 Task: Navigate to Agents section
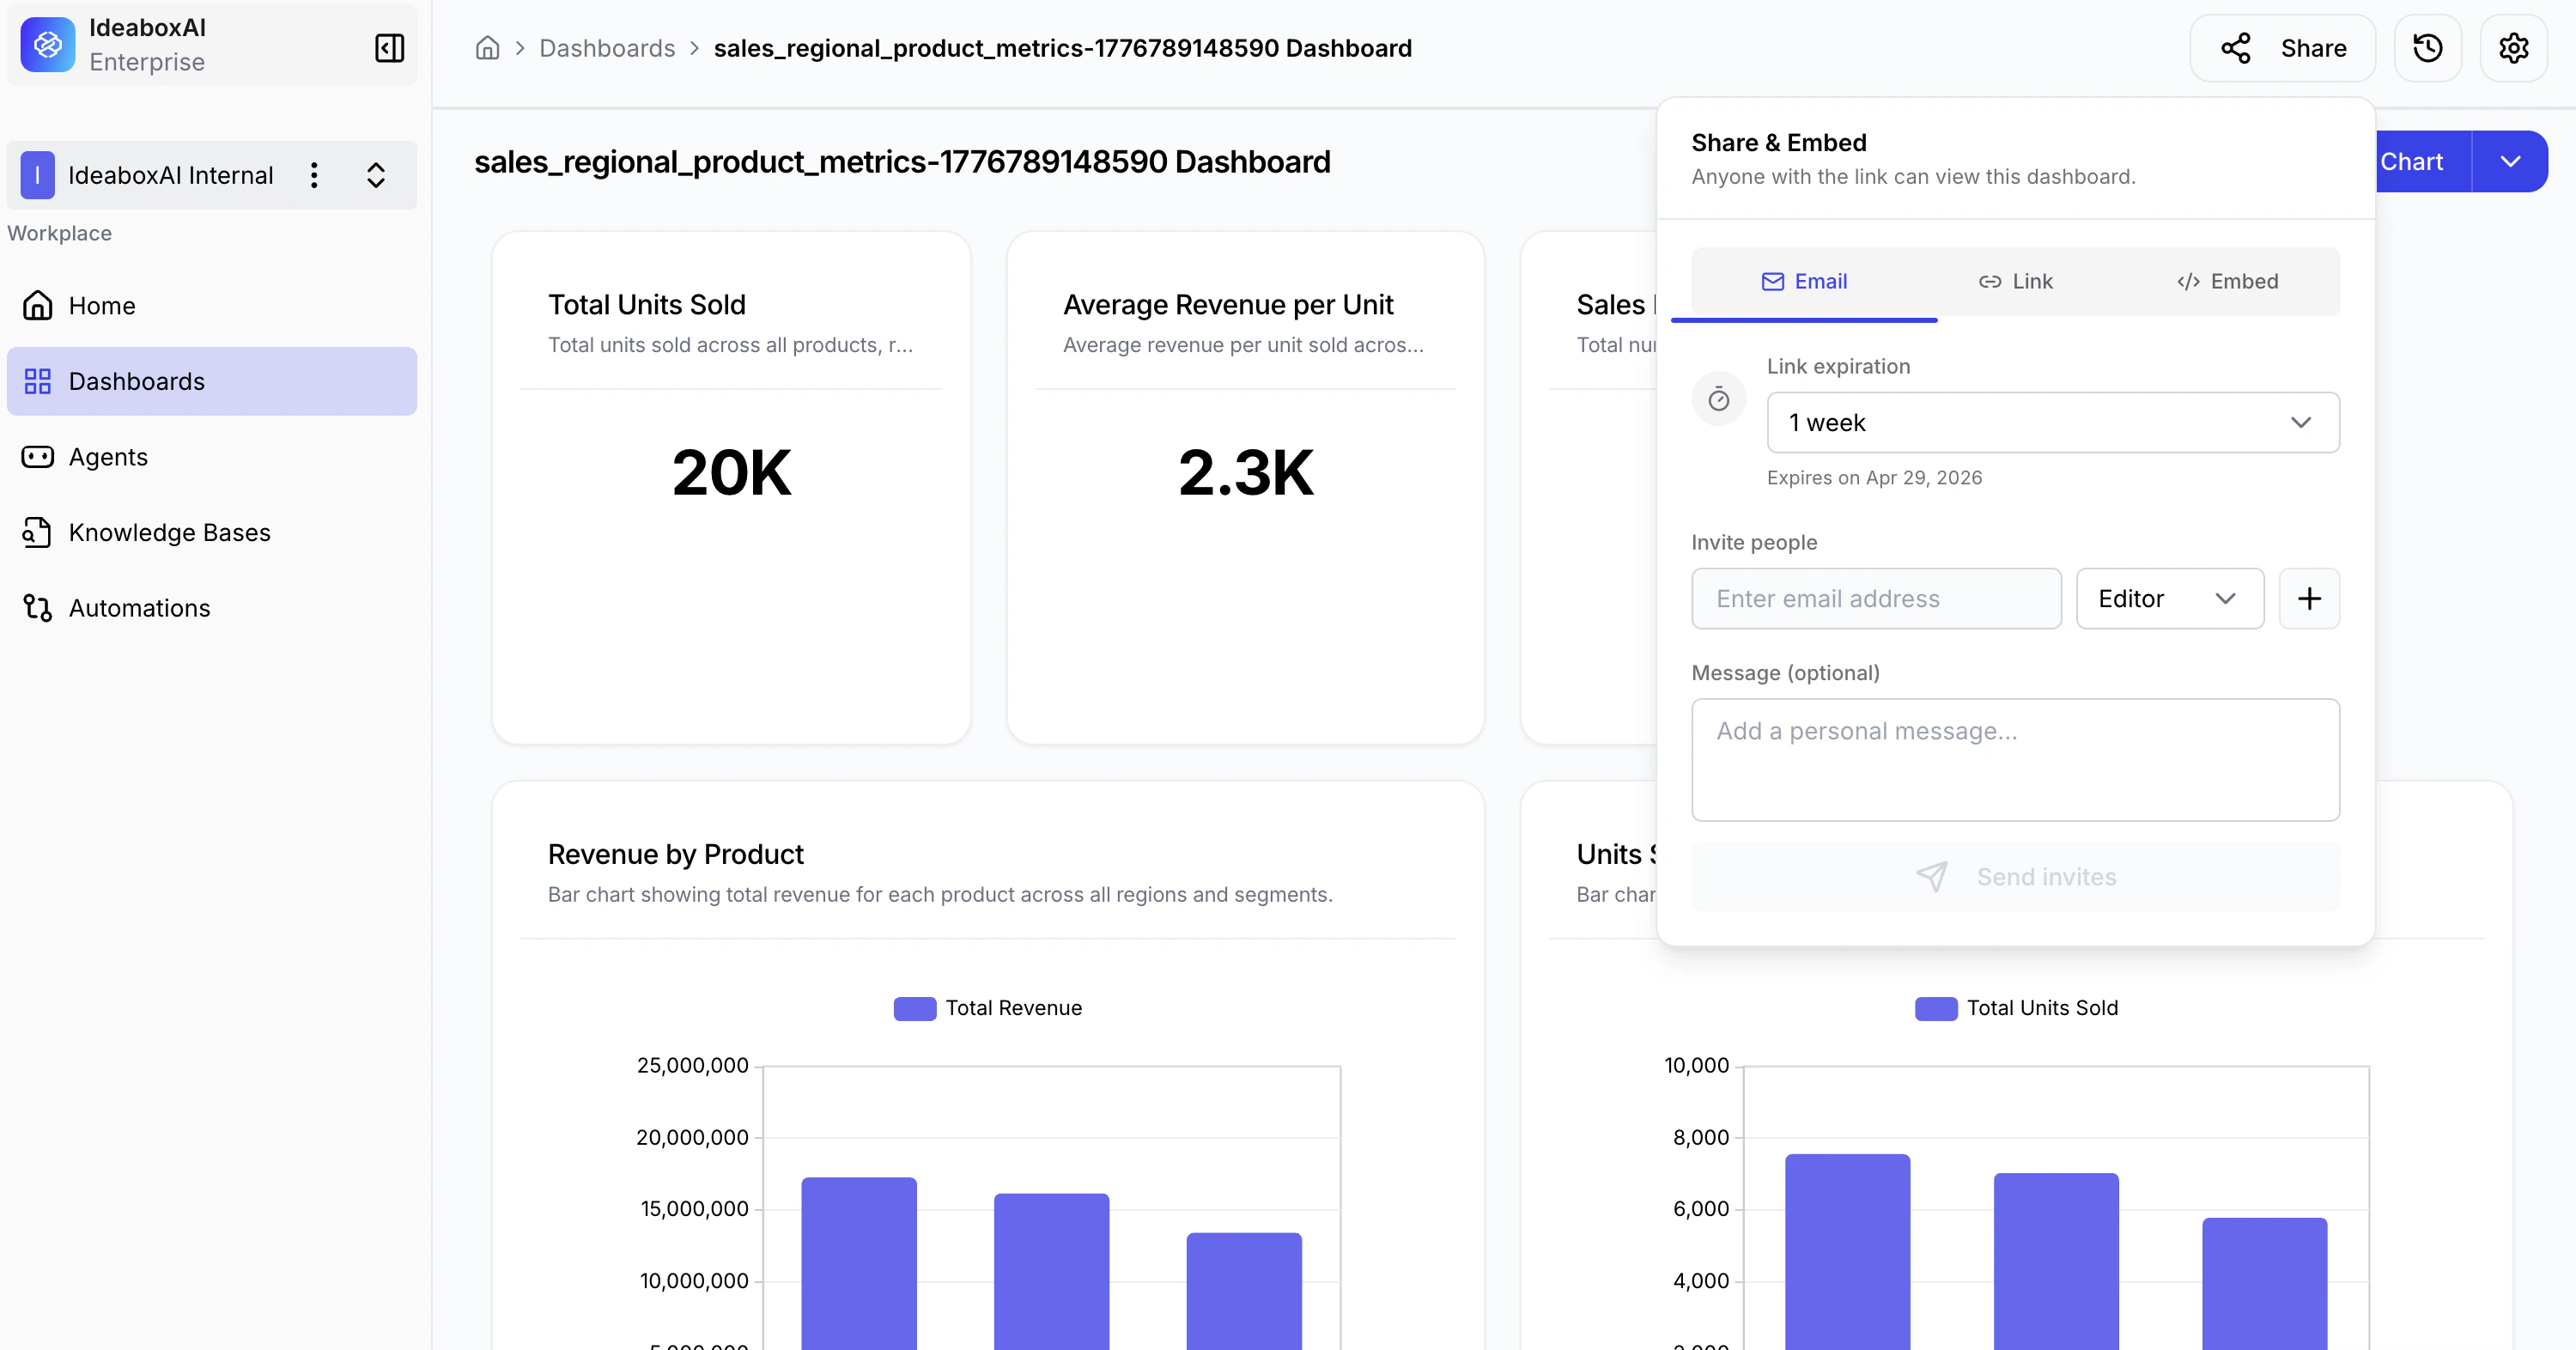[212, 457]
